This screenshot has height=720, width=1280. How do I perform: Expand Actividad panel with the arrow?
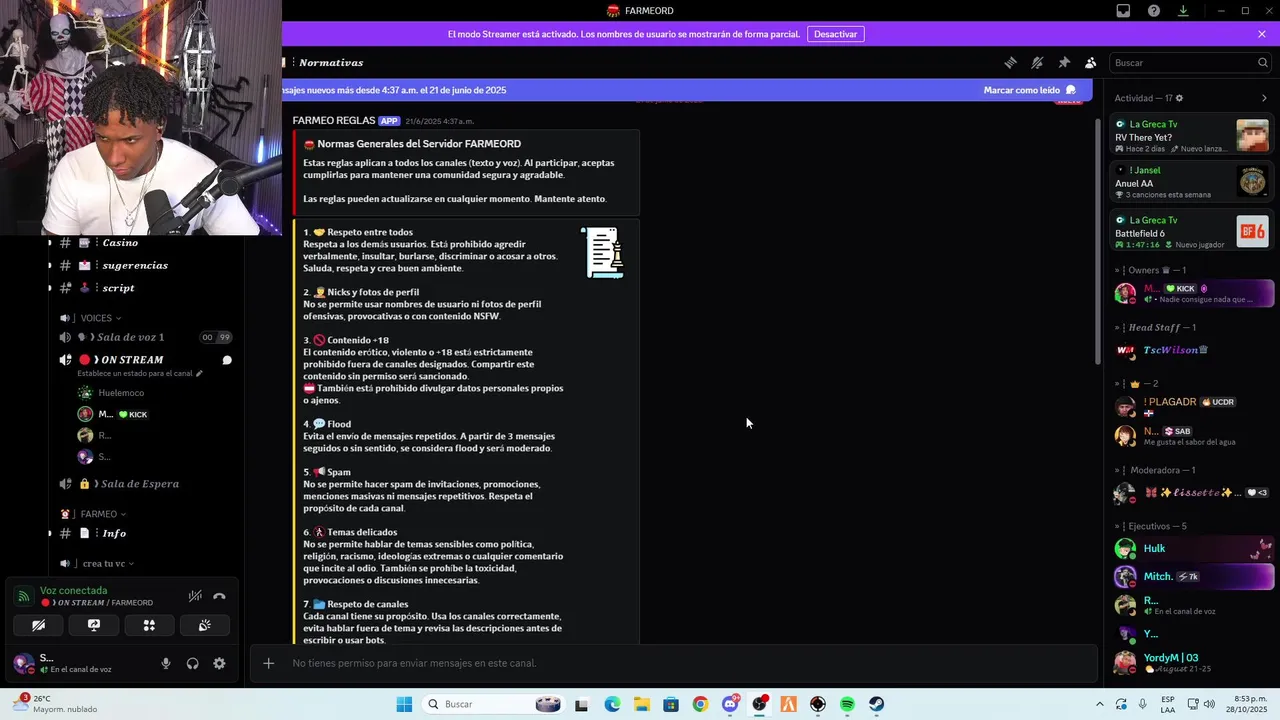pos(1264,98)
